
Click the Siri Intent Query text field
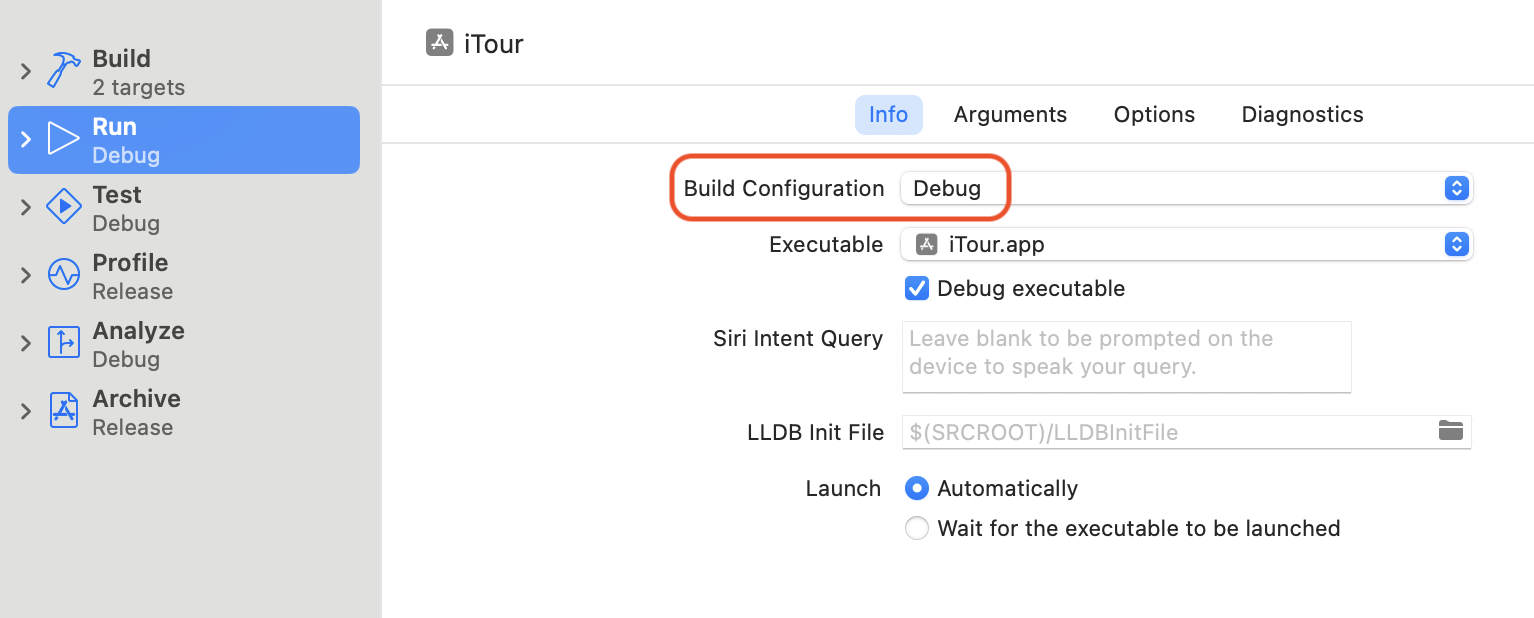pos(1126,356)
